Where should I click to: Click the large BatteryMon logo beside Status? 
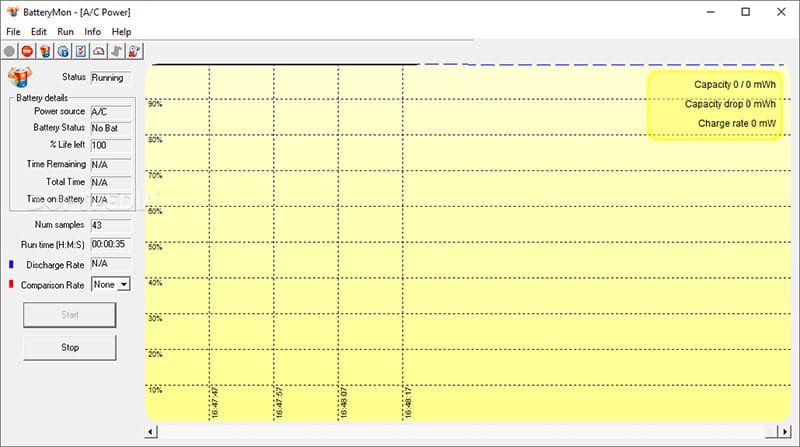[x=21, y=79]
